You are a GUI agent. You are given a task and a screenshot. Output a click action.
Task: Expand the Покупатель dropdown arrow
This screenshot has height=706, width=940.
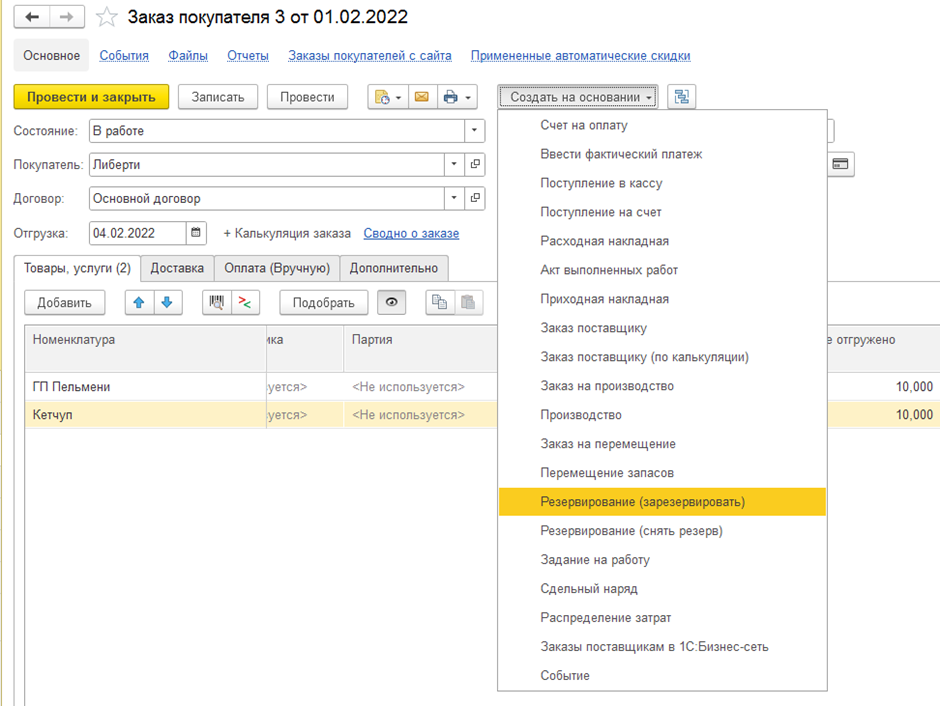[454, 164]
